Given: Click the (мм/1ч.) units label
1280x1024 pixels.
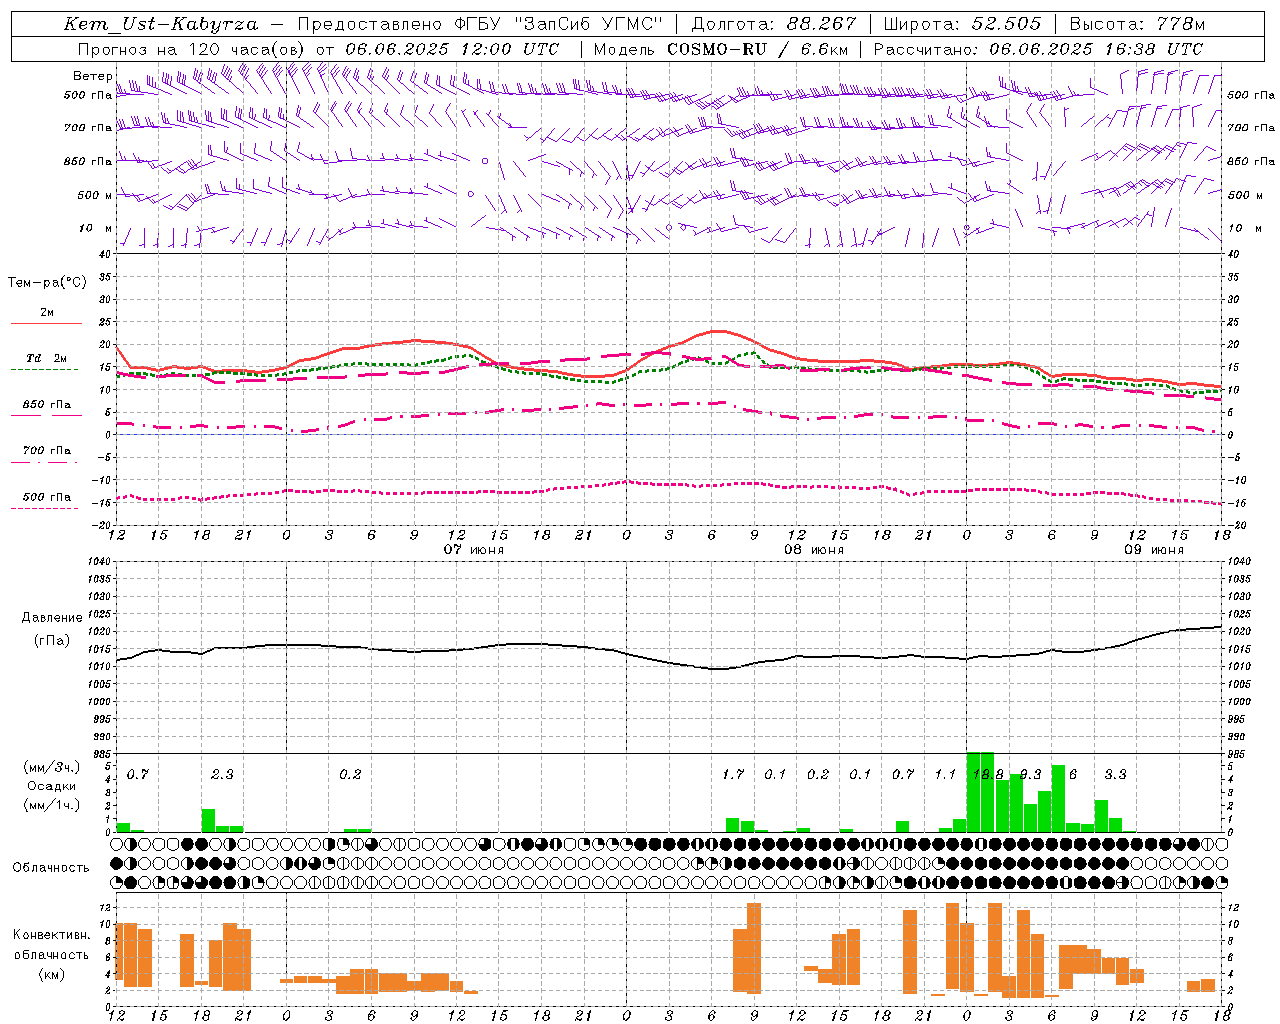Looking at the screenshot, I should [51, 804].
